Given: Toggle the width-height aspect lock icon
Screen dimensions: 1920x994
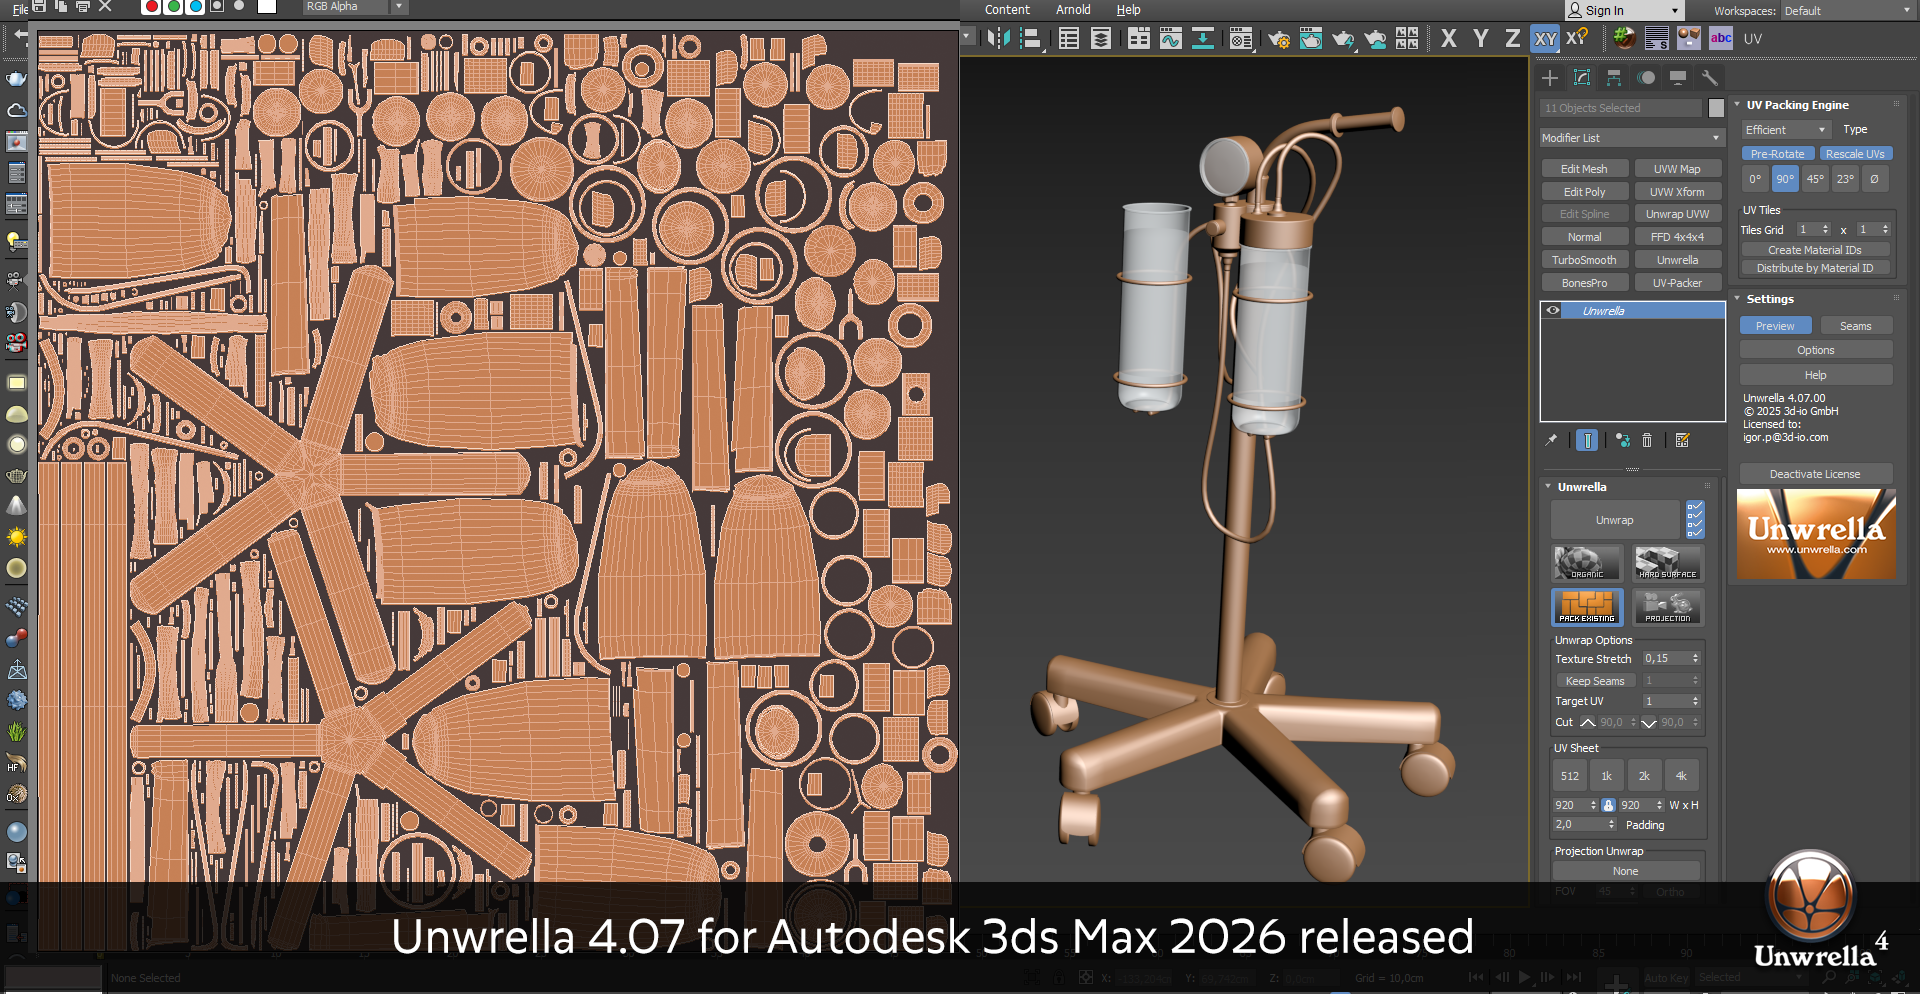Looking at the screenshot, I should [1608, 805].
